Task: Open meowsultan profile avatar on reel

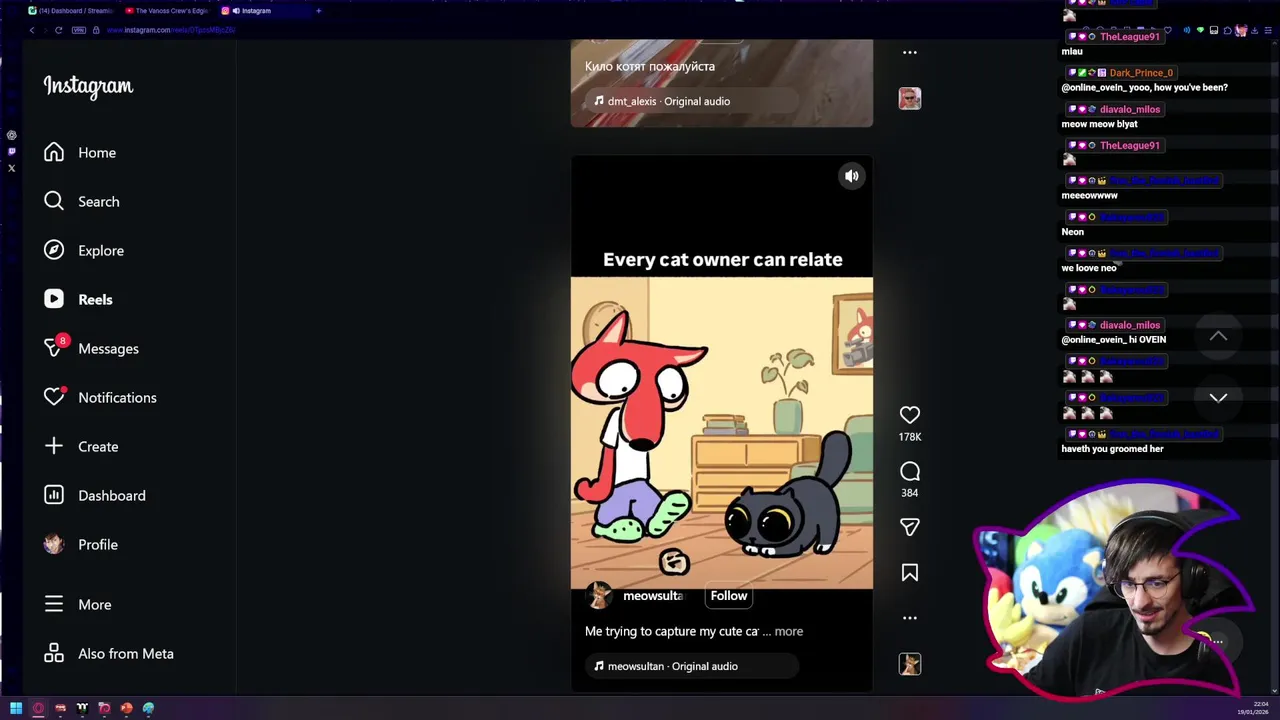Action: [600, 596]
